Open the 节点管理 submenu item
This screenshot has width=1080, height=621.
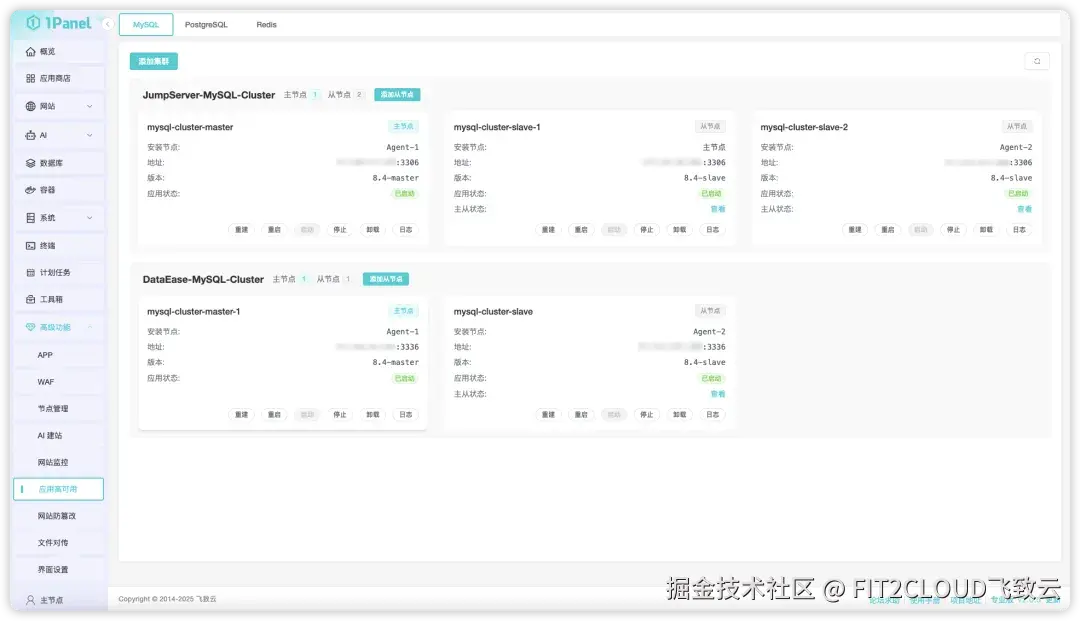59,409
